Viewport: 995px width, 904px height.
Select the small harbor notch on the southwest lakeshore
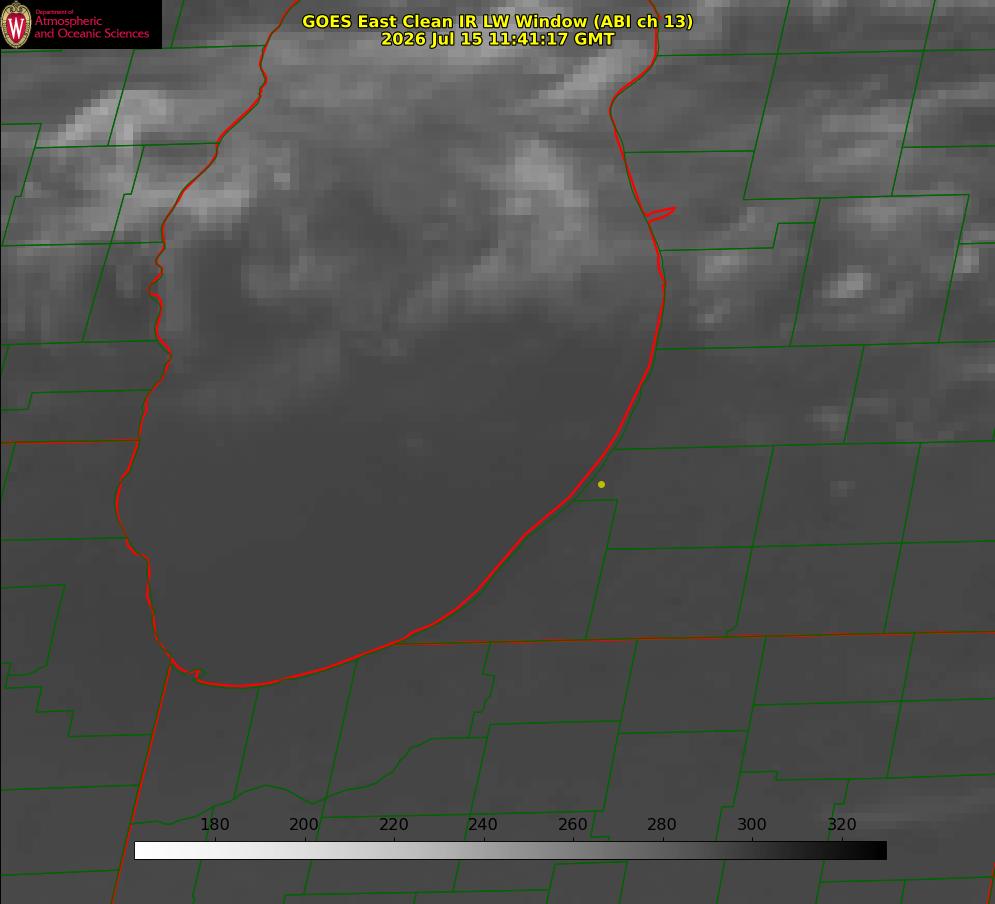point(197,674)
